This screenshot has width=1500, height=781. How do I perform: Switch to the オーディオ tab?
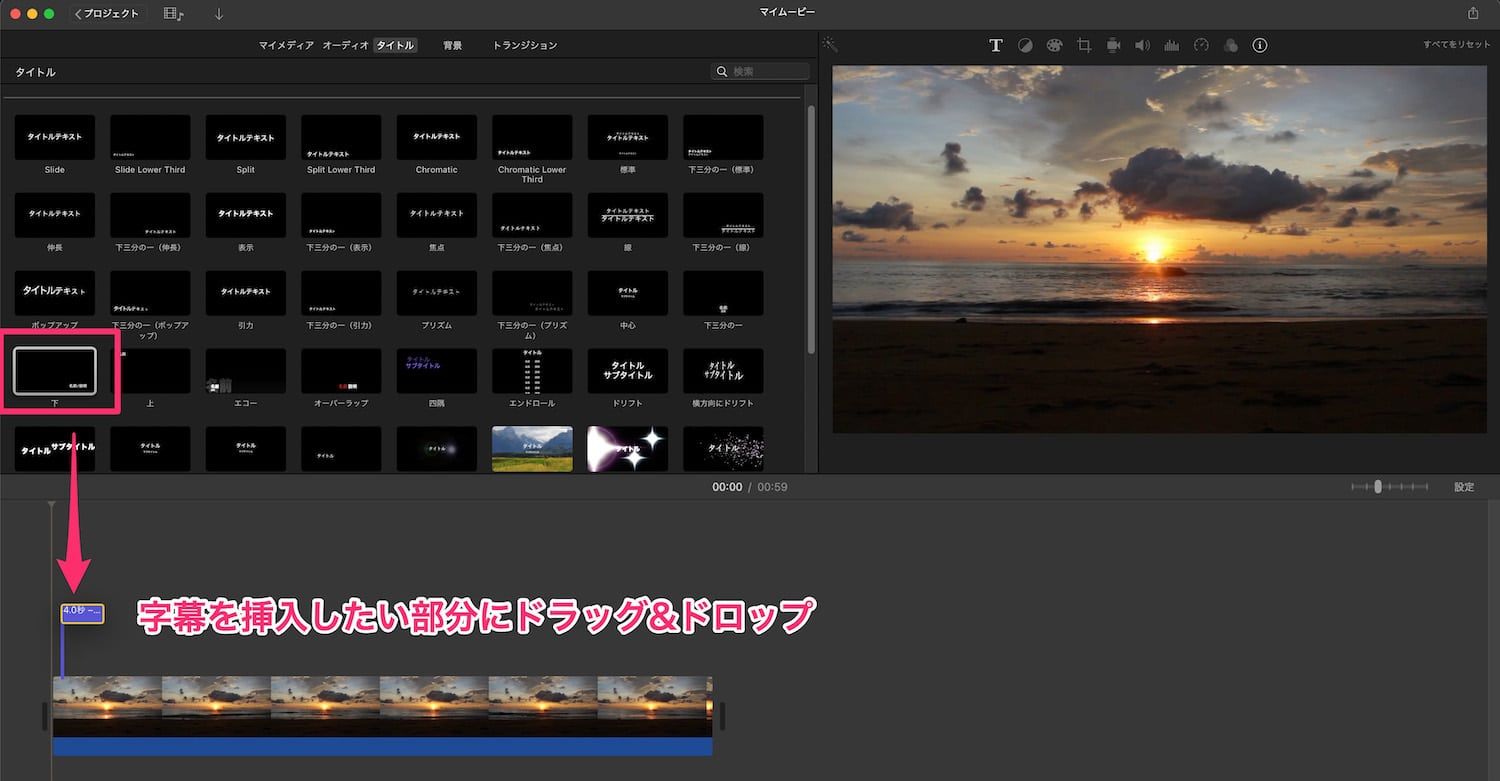(x=345, y=45)
